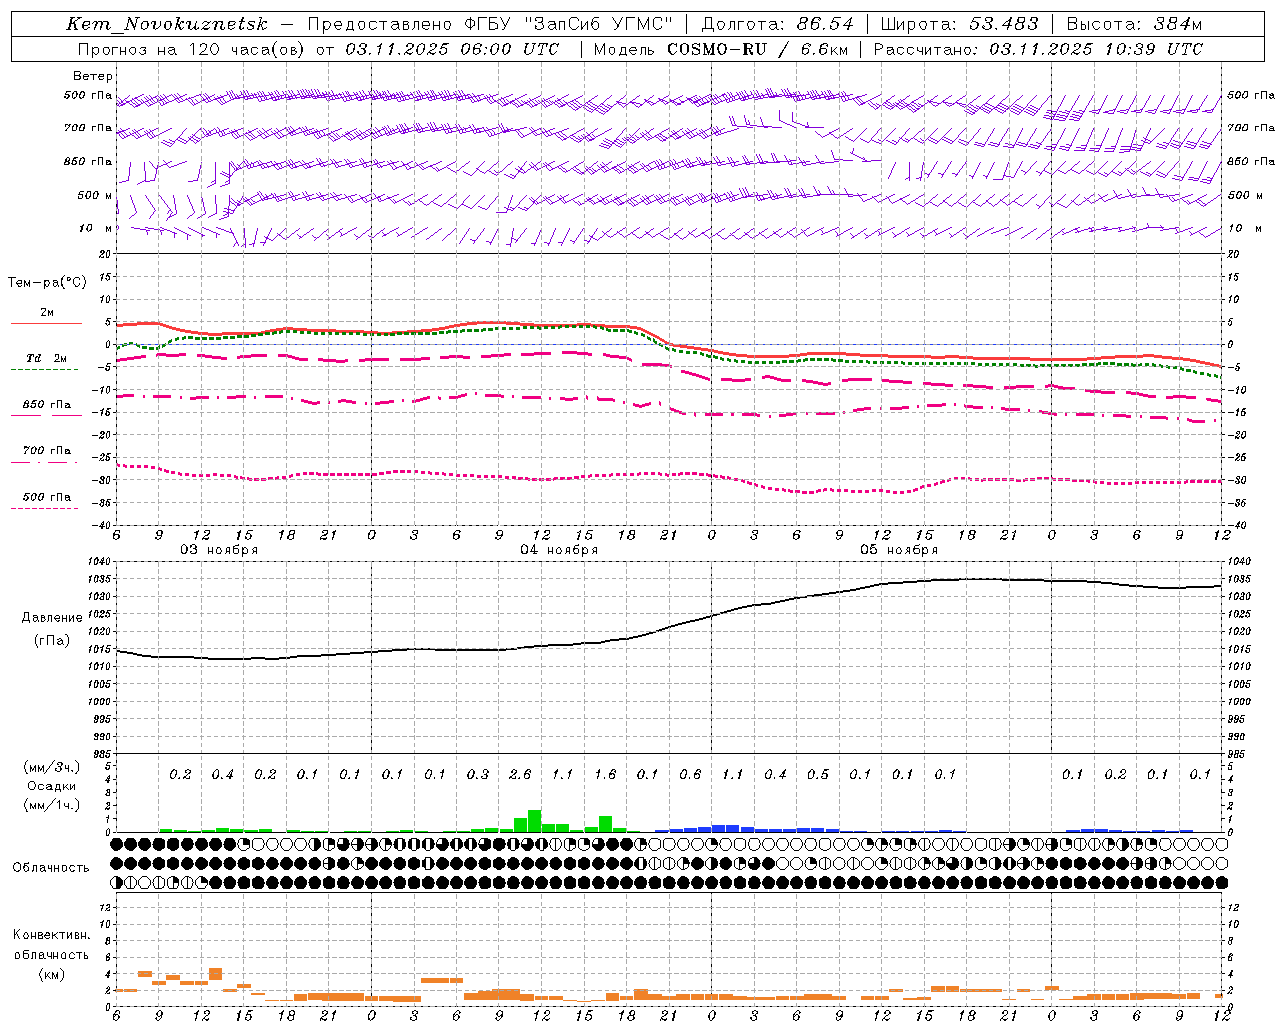1280x1024 pixels.
Task: Click the left '850 гПа' wind level label
Action: tap(88, 161)
